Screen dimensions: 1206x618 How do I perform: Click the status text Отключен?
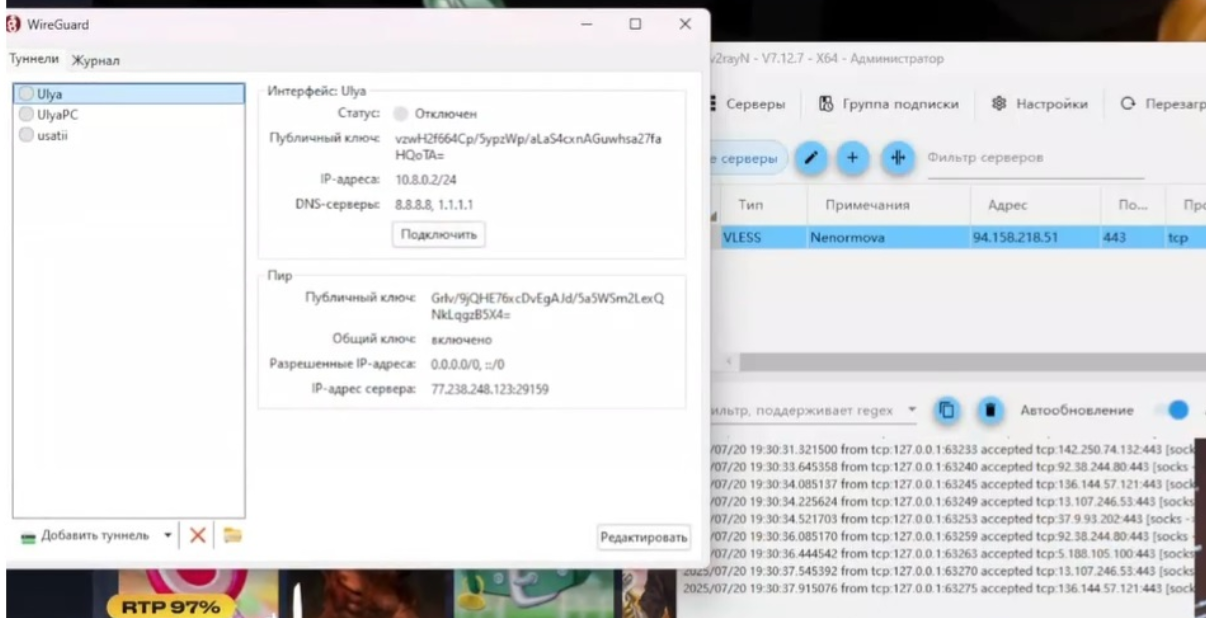click(445, 114)
